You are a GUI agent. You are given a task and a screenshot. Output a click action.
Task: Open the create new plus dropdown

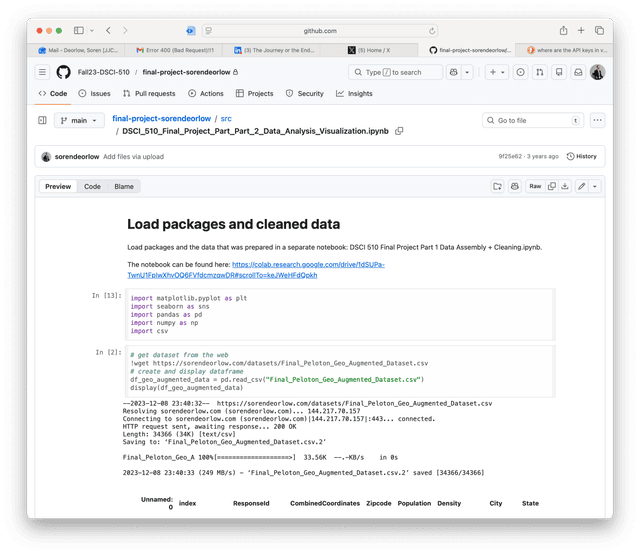coord(496,72)
